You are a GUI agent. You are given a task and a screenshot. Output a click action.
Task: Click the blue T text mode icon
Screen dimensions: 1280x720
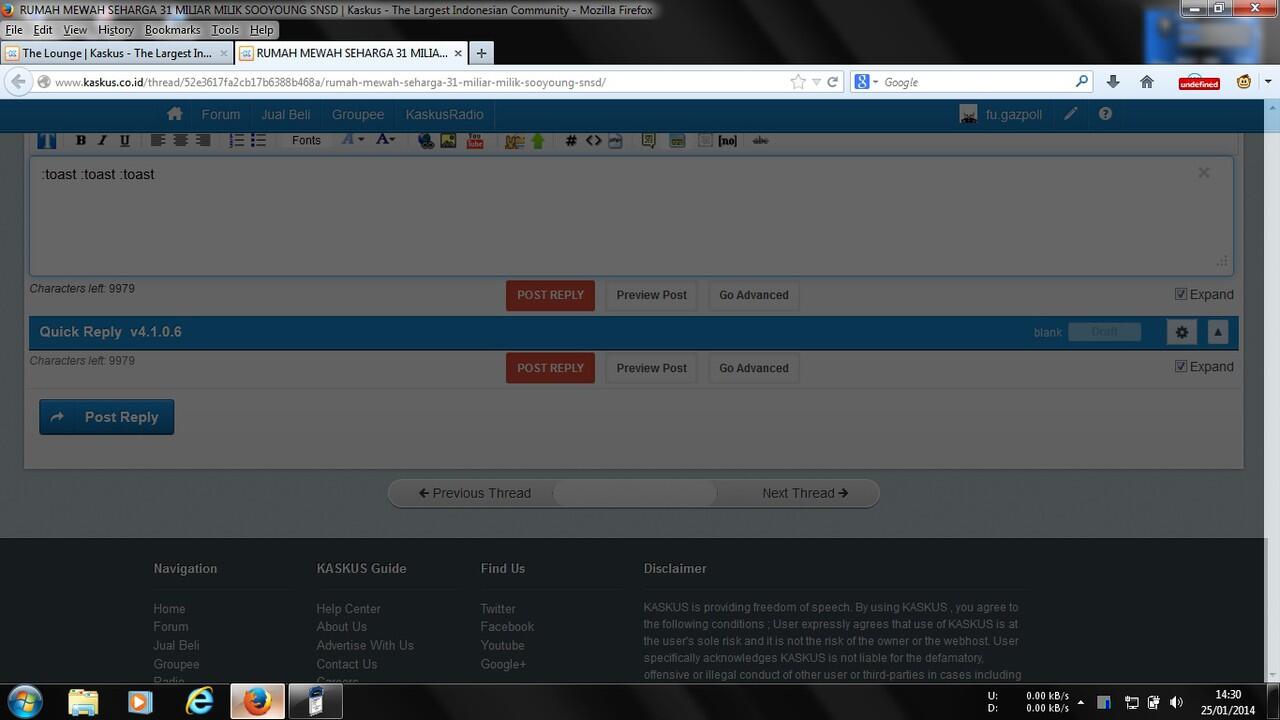(x=47, y=140)
